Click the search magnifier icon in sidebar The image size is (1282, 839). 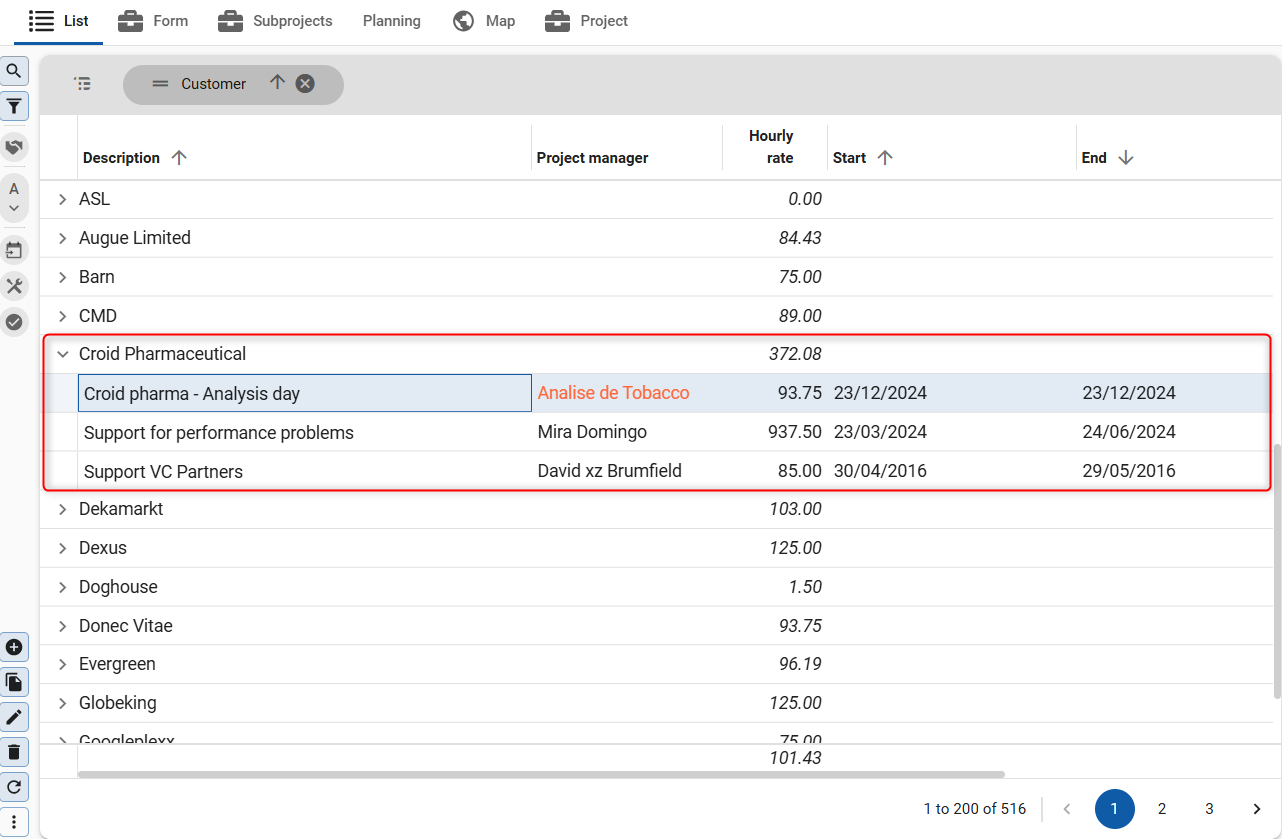tap(14, 71)
